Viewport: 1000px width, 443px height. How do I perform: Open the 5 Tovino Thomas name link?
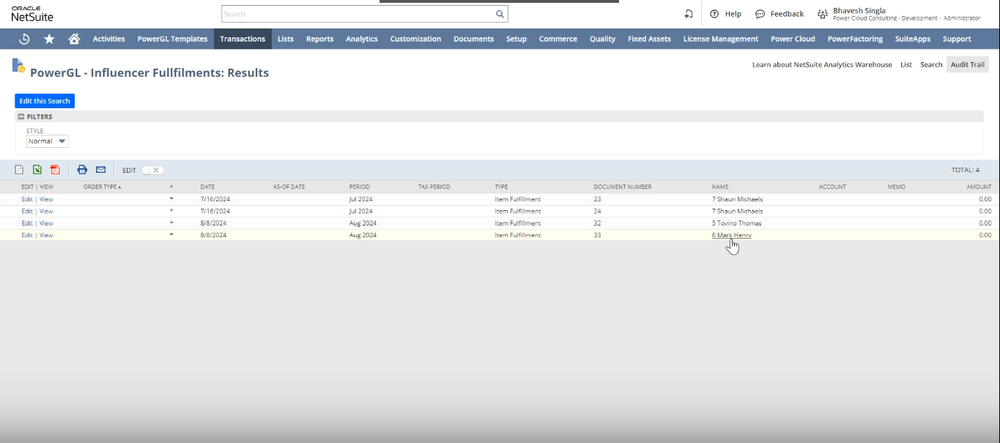coord(737,223)
